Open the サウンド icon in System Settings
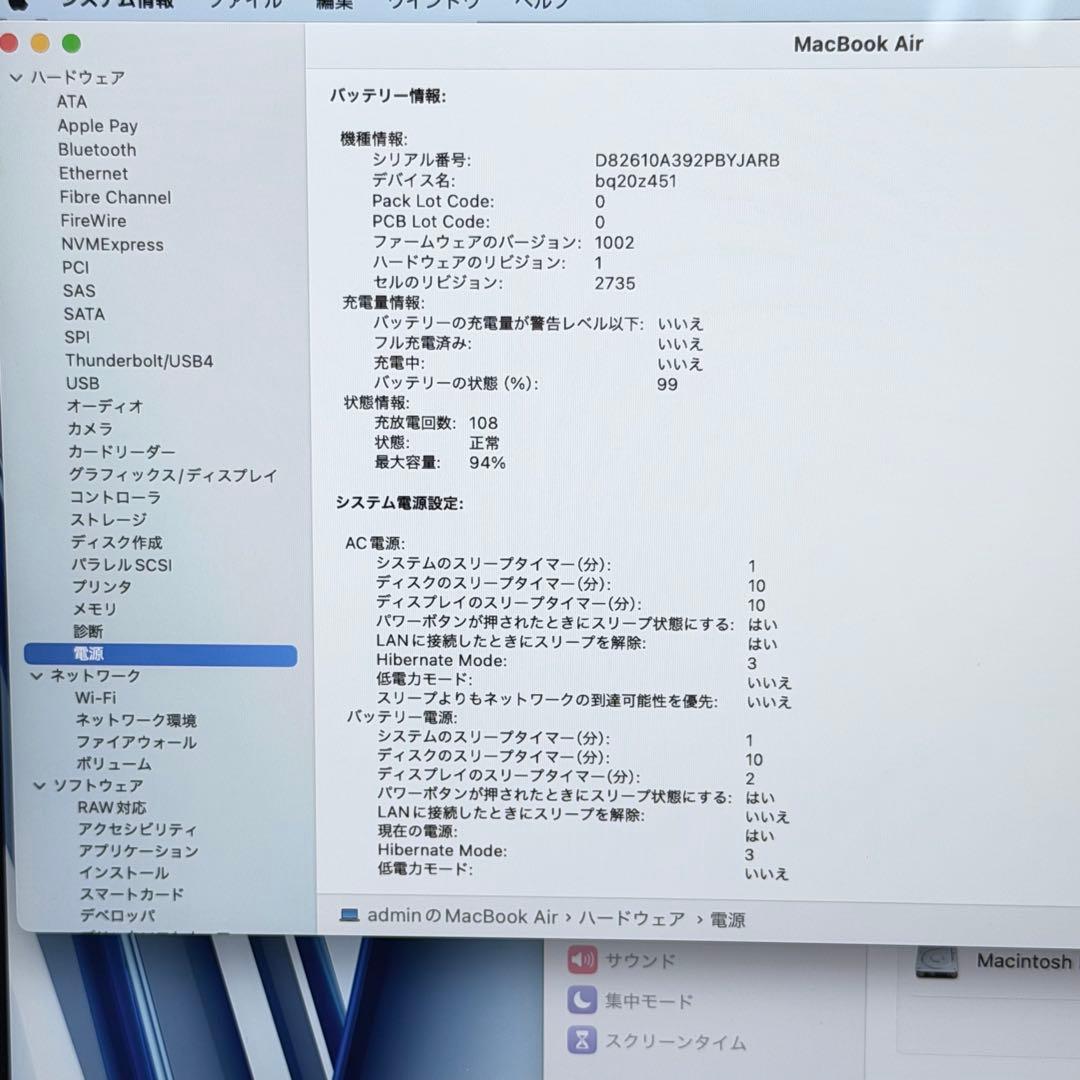The height and width of the screenshot is (1080, 1080). [x=582, y=959]
